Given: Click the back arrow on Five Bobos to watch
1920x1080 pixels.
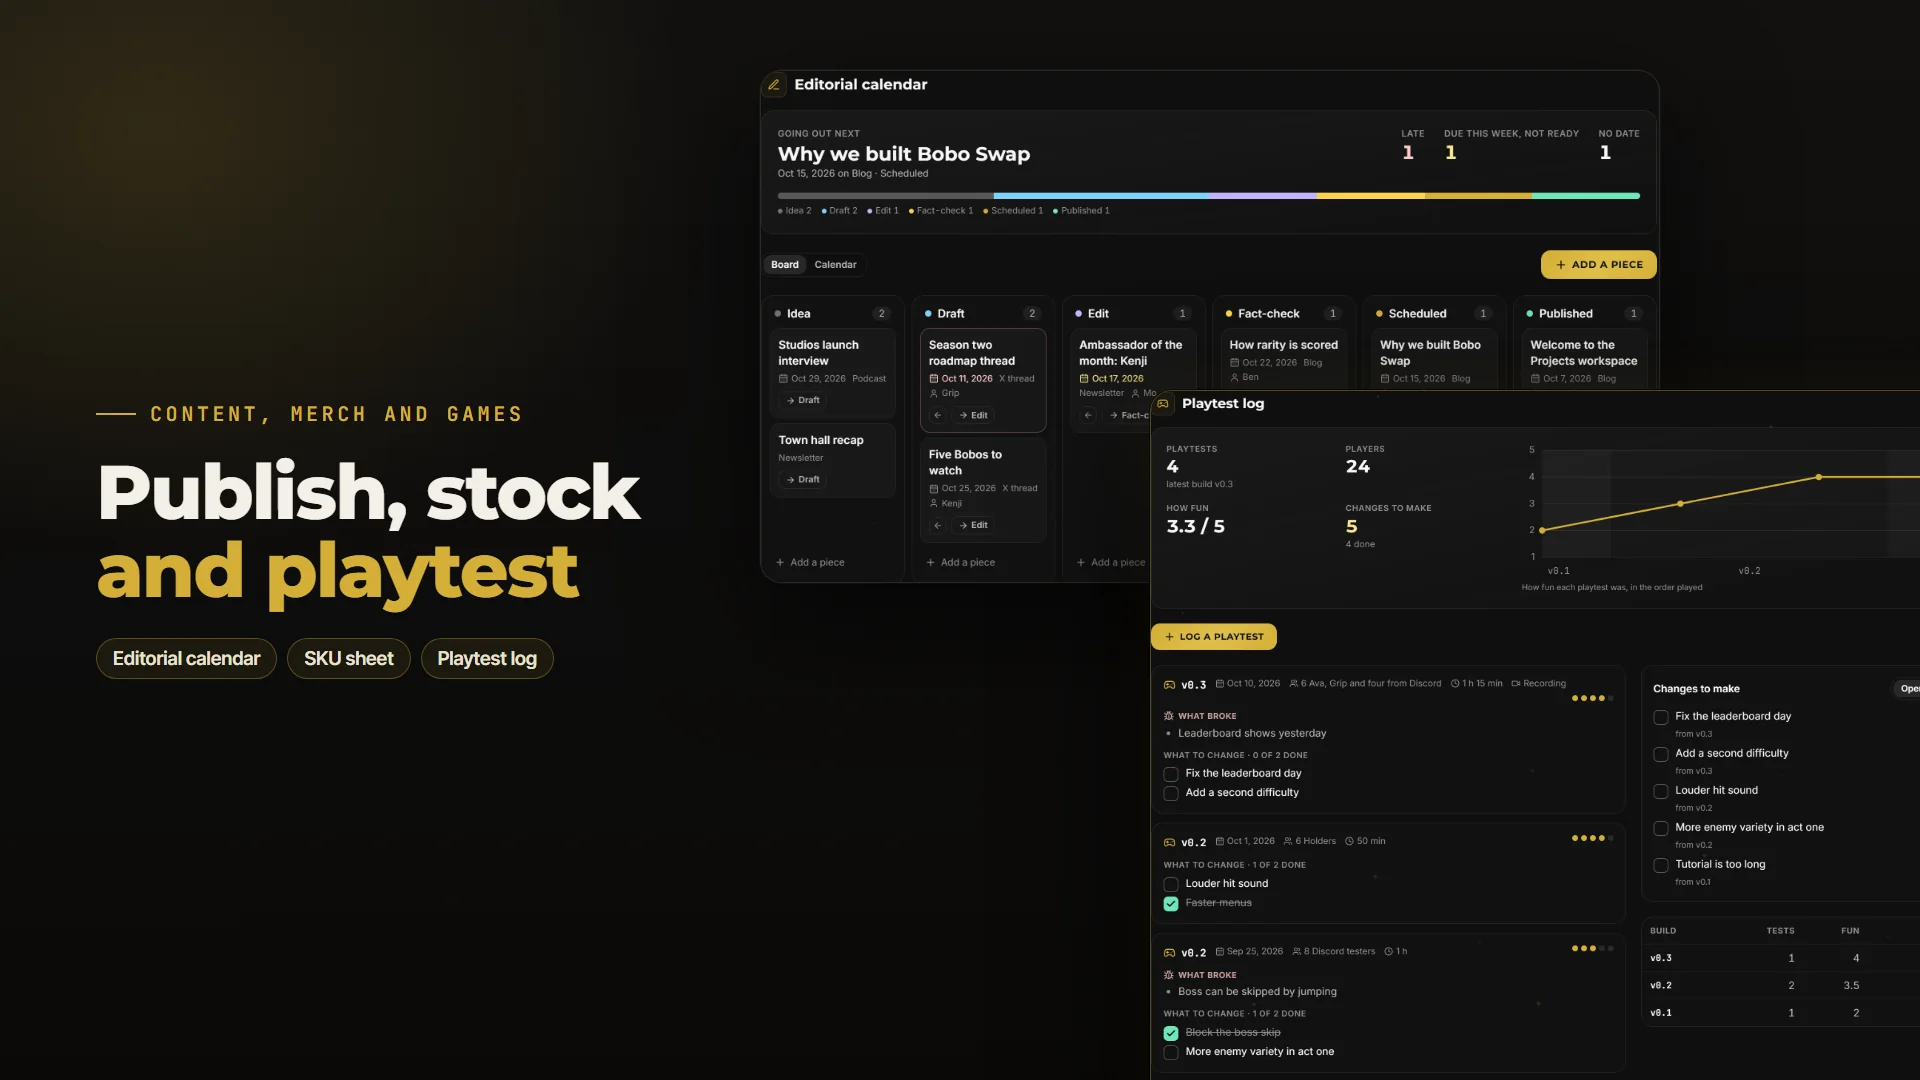Looking at the screenshot, I should click(937, 525).
